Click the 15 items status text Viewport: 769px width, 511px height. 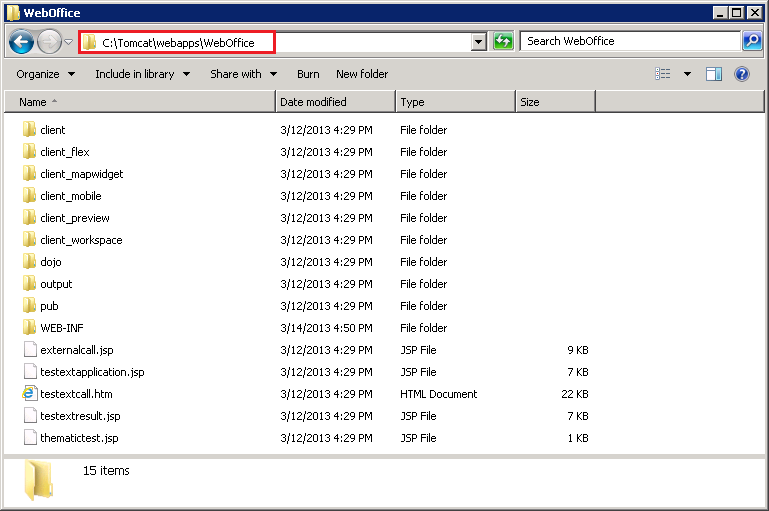point(106,471)
